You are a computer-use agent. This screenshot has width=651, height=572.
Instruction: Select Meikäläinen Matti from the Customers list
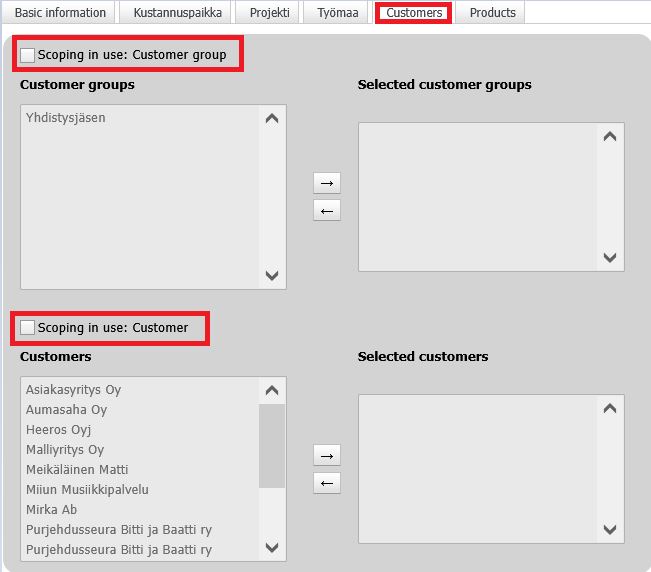pyautogui.click(x=77, y=470)
